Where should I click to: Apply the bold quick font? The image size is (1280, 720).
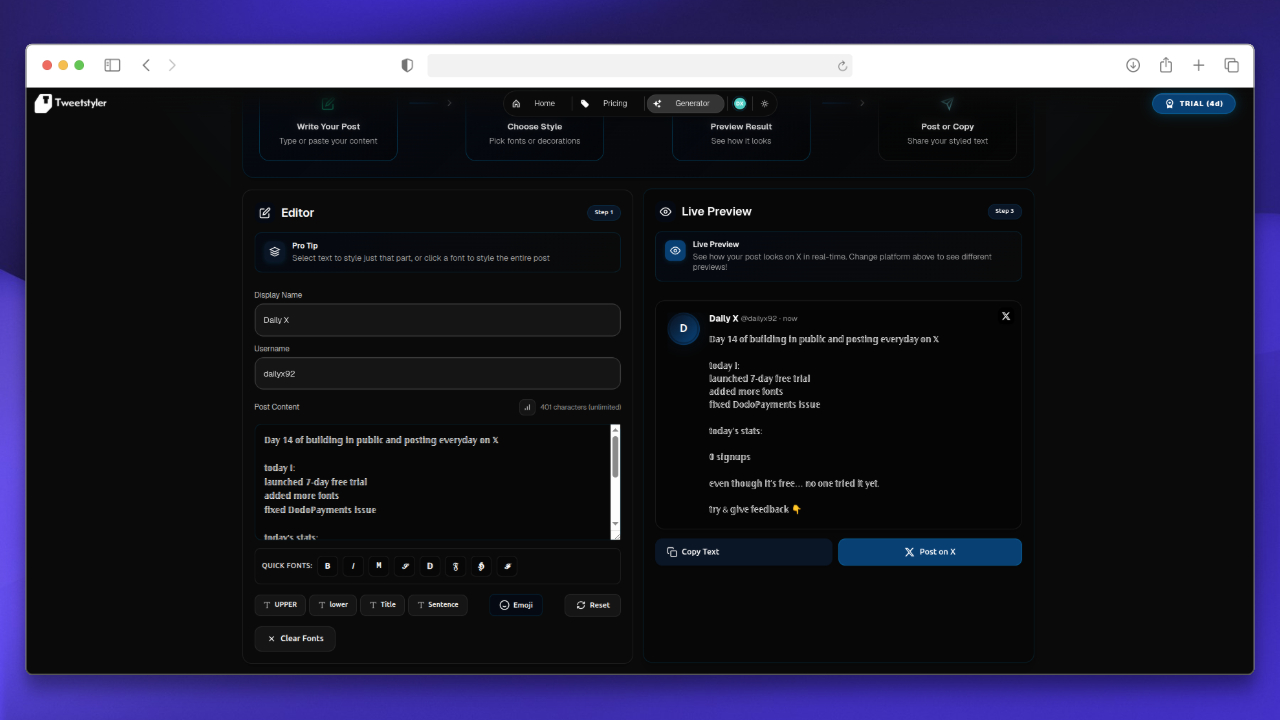(x=327, y=566)
